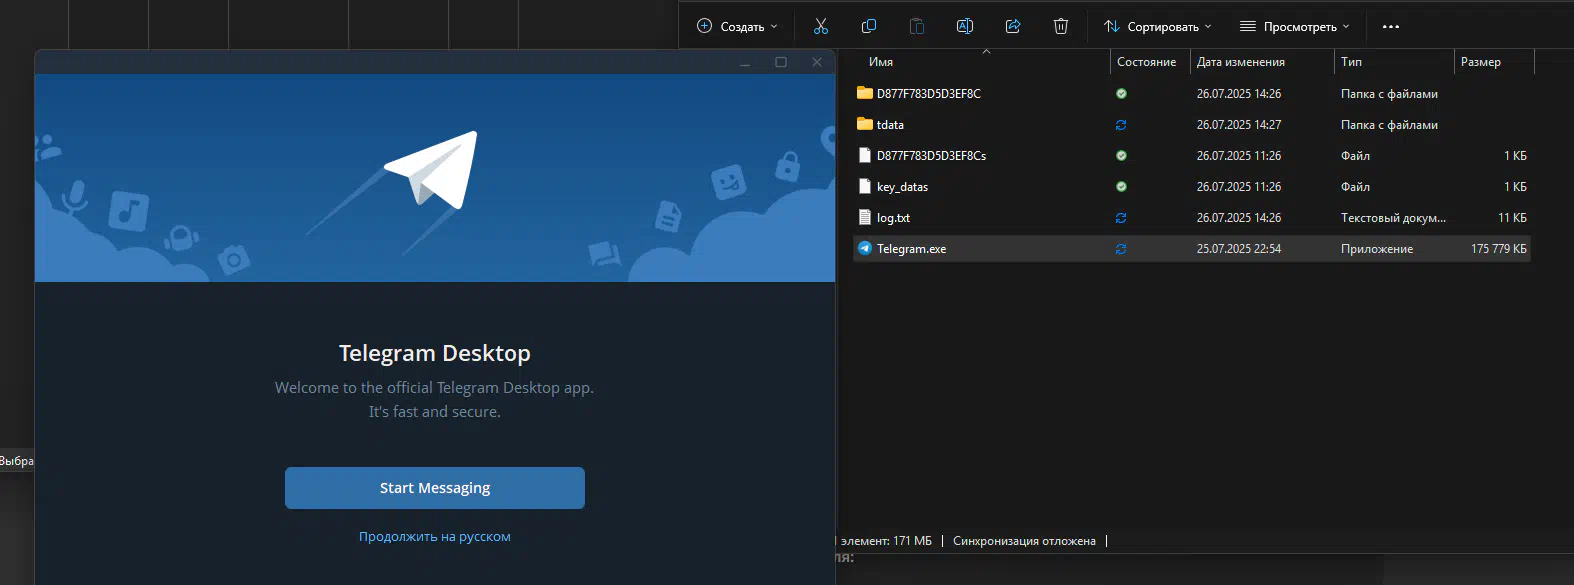Click the Copy icon in Explorer toolbar
1574x585 pixels.
(x=869, y=27)
